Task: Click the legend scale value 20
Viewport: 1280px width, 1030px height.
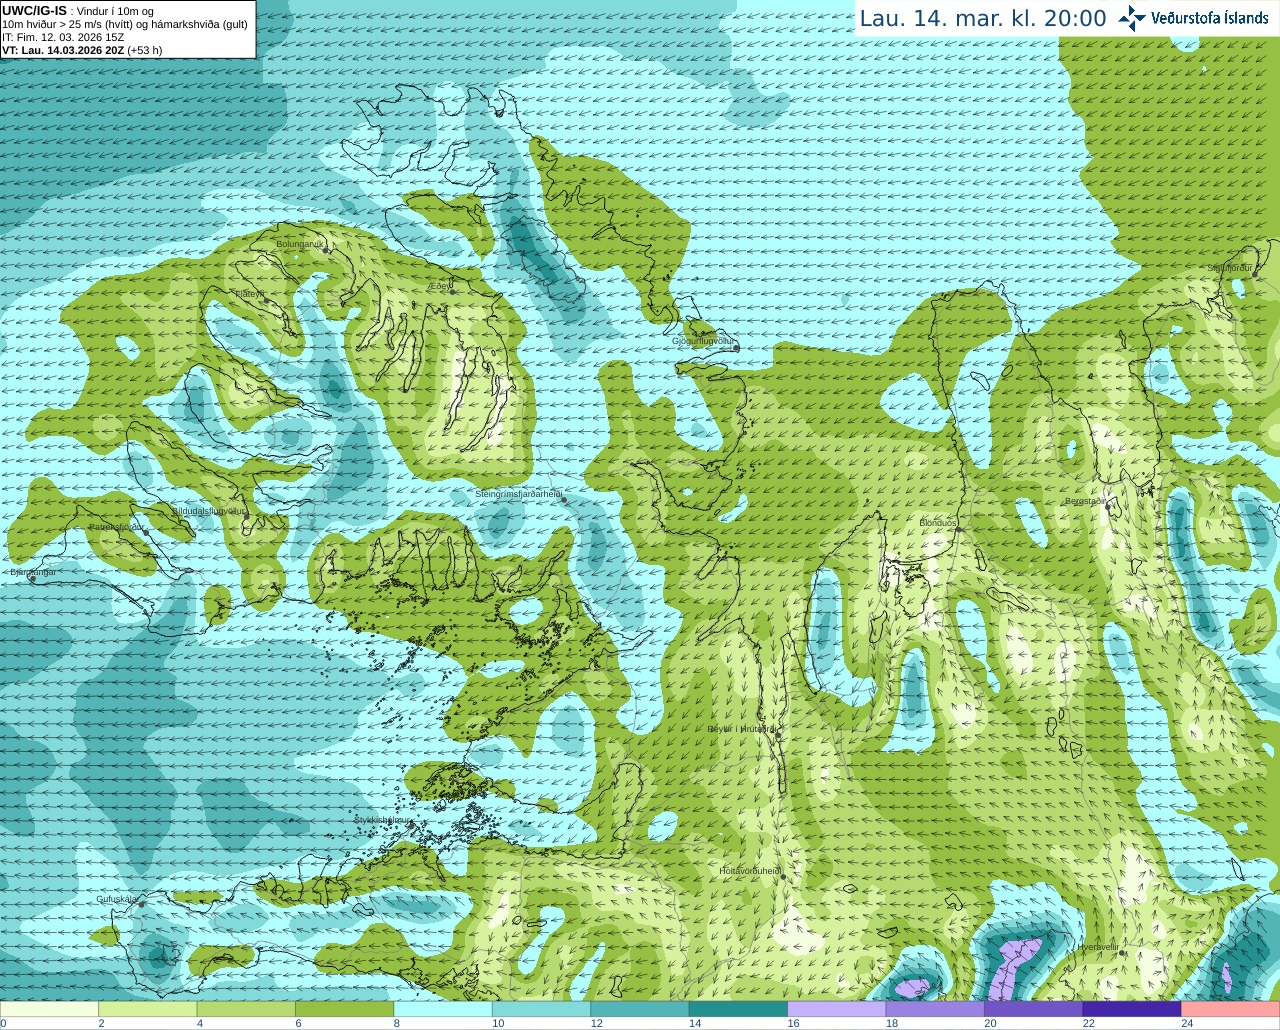Action: (990, 1023)
